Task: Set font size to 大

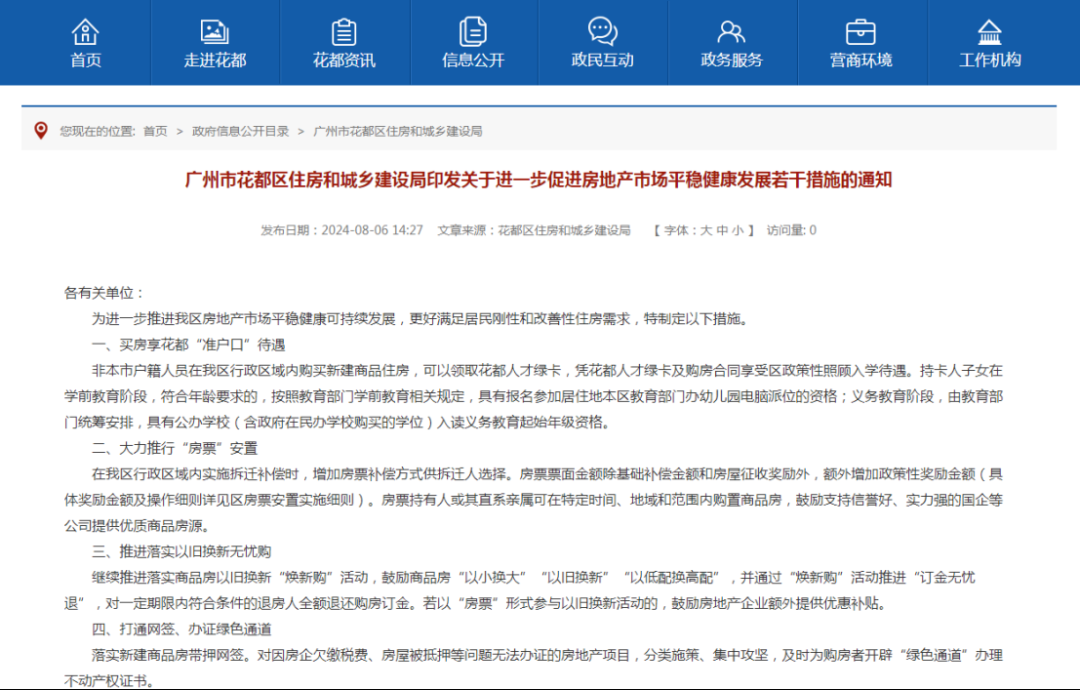Action: tap(706, 230)
